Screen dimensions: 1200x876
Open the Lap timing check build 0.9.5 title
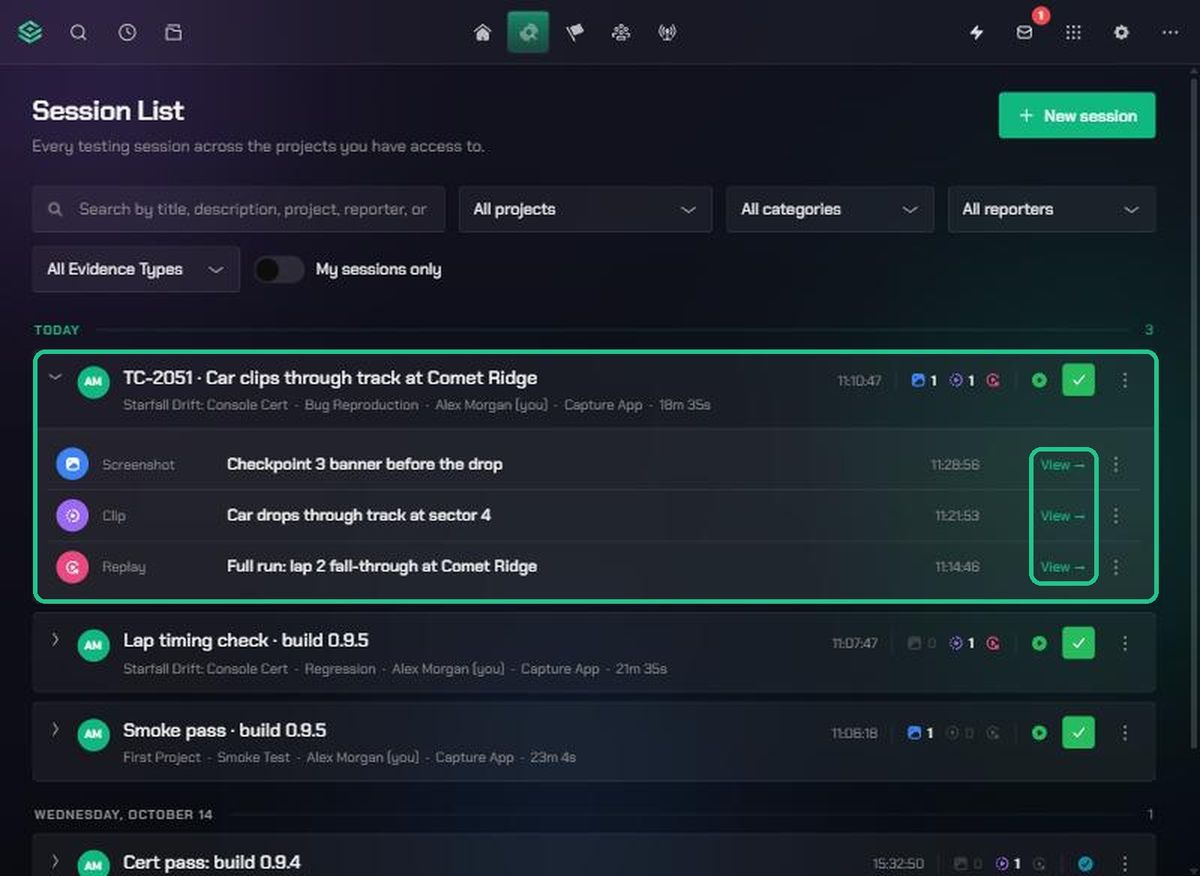(246, 640)
